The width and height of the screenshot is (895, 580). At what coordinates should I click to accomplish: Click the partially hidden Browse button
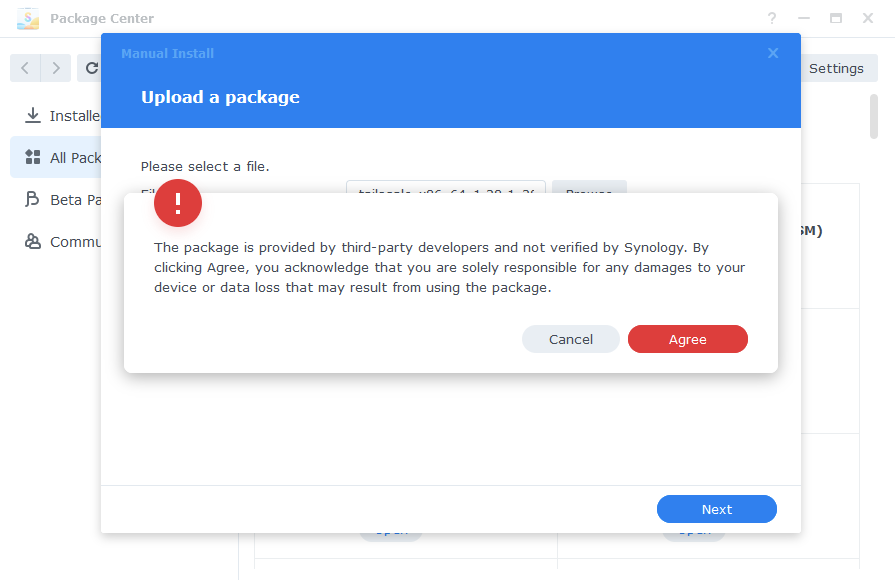tap(589, 187)
